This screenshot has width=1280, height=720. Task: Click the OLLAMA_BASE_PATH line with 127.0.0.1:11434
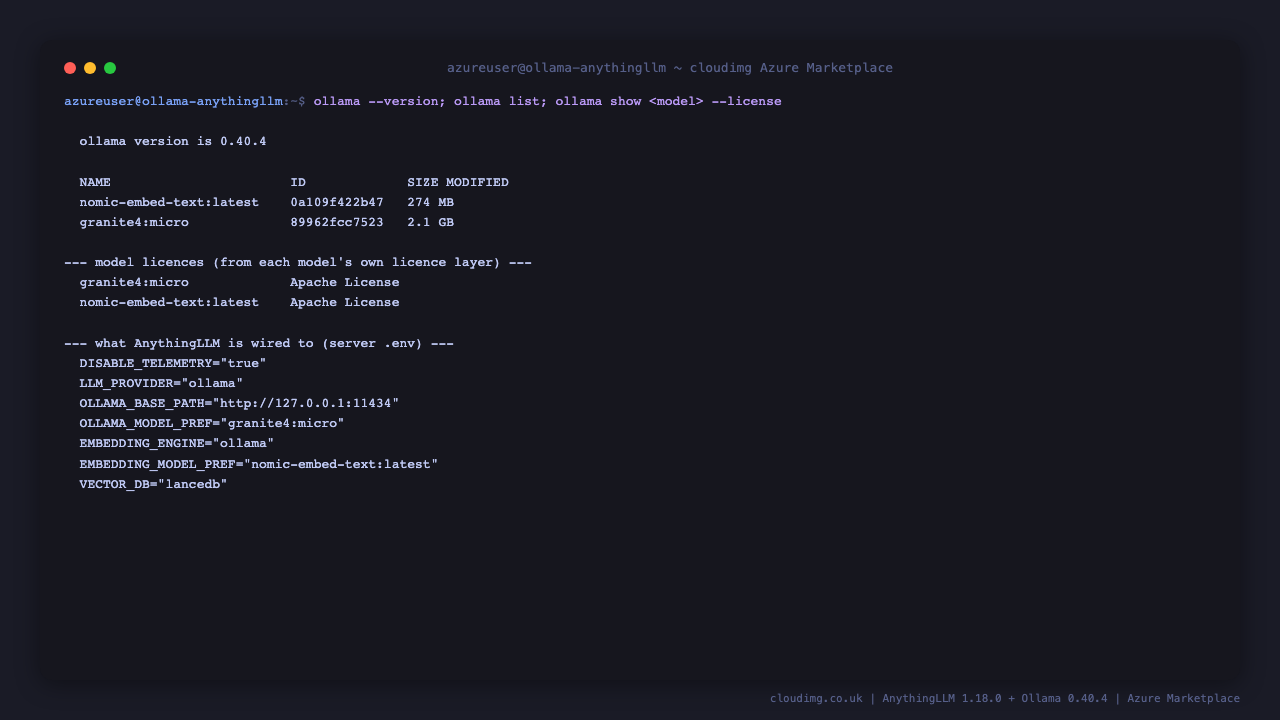(x=239, y=403)
